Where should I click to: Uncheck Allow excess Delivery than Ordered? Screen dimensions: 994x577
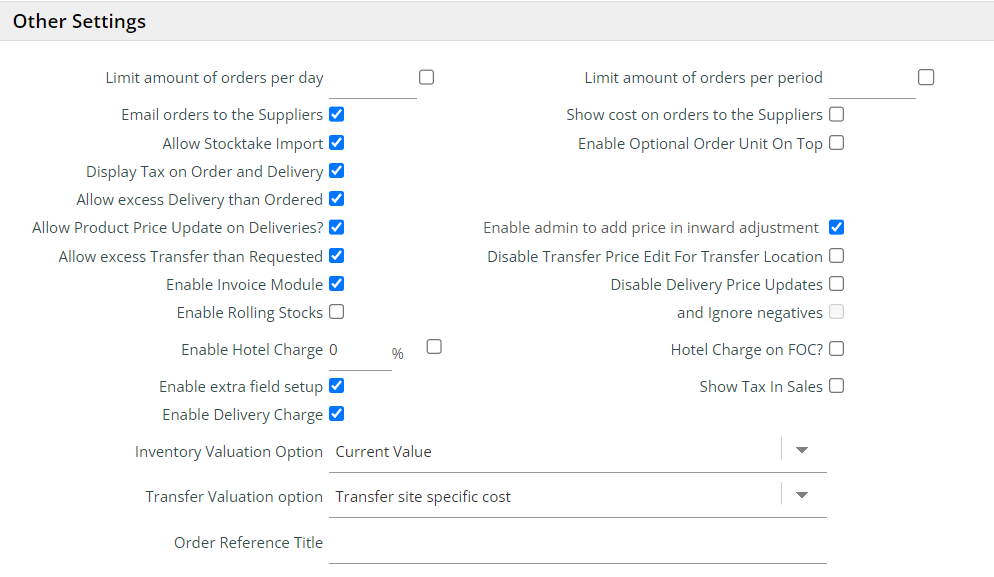[337, 199]
